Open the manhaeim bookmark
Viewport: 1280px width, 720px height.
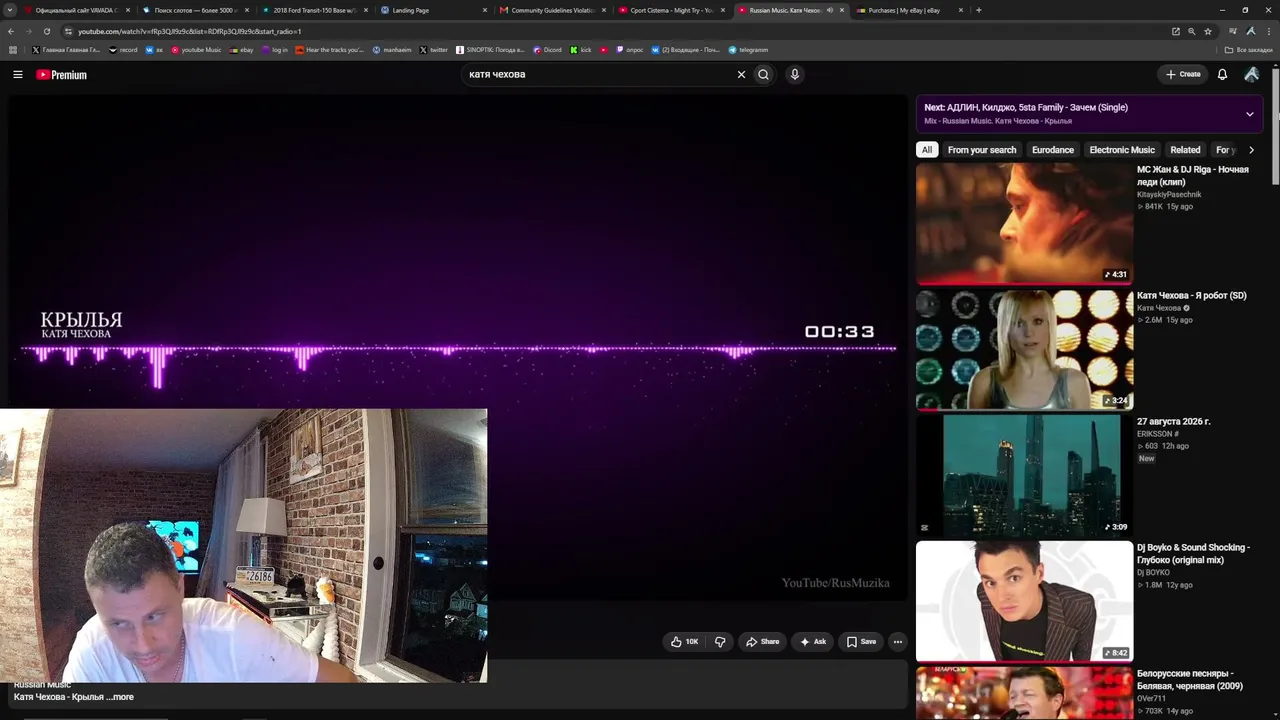(392, 50)
